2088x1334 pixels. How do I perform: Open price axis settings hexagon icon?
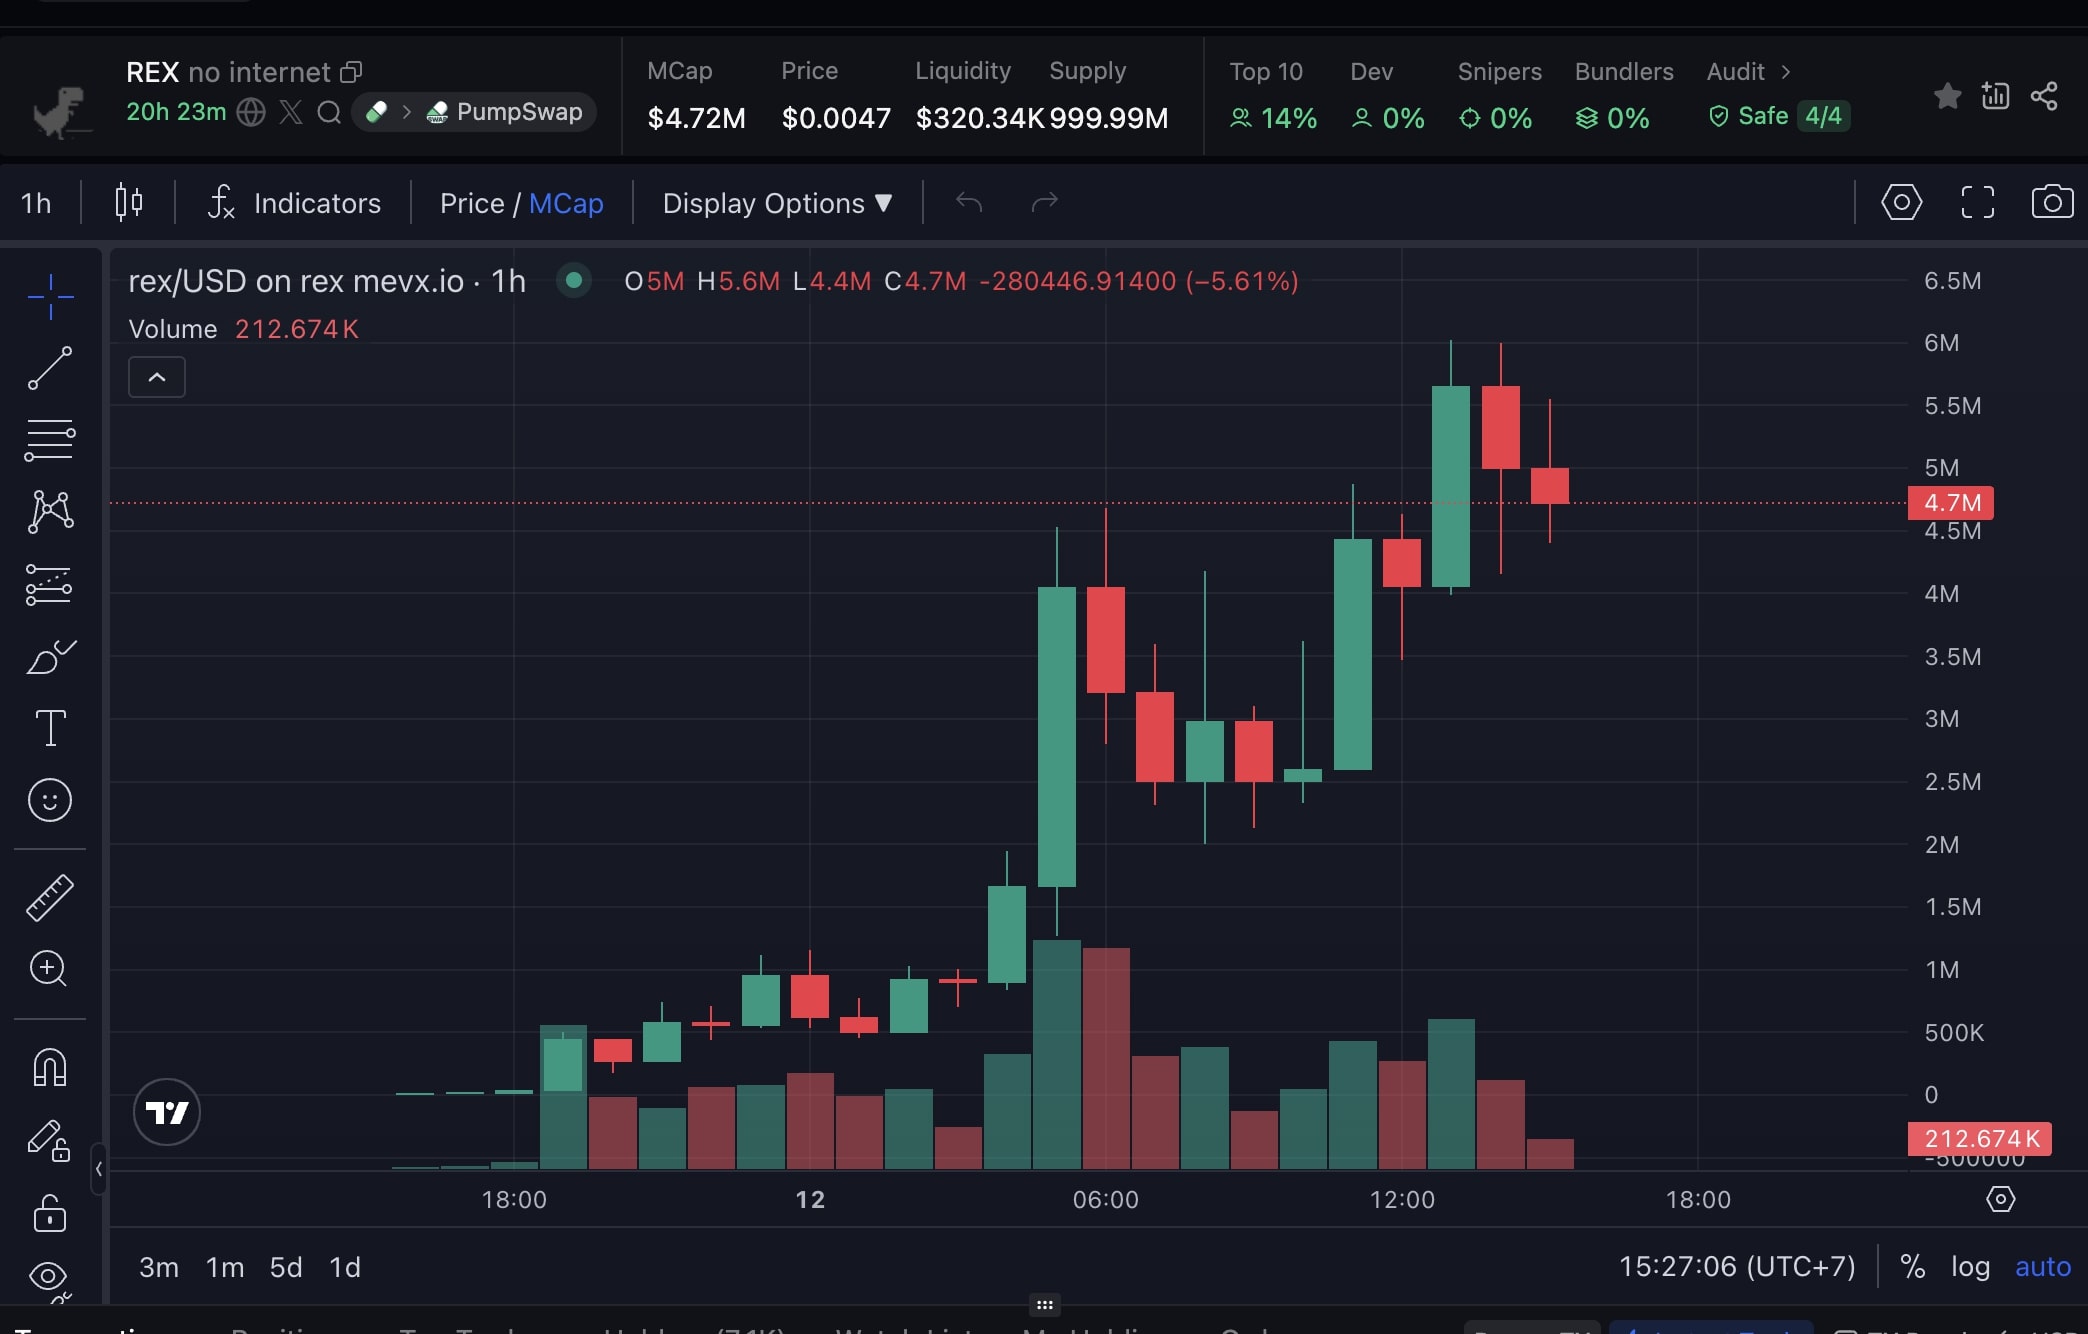(2001, 1199)
